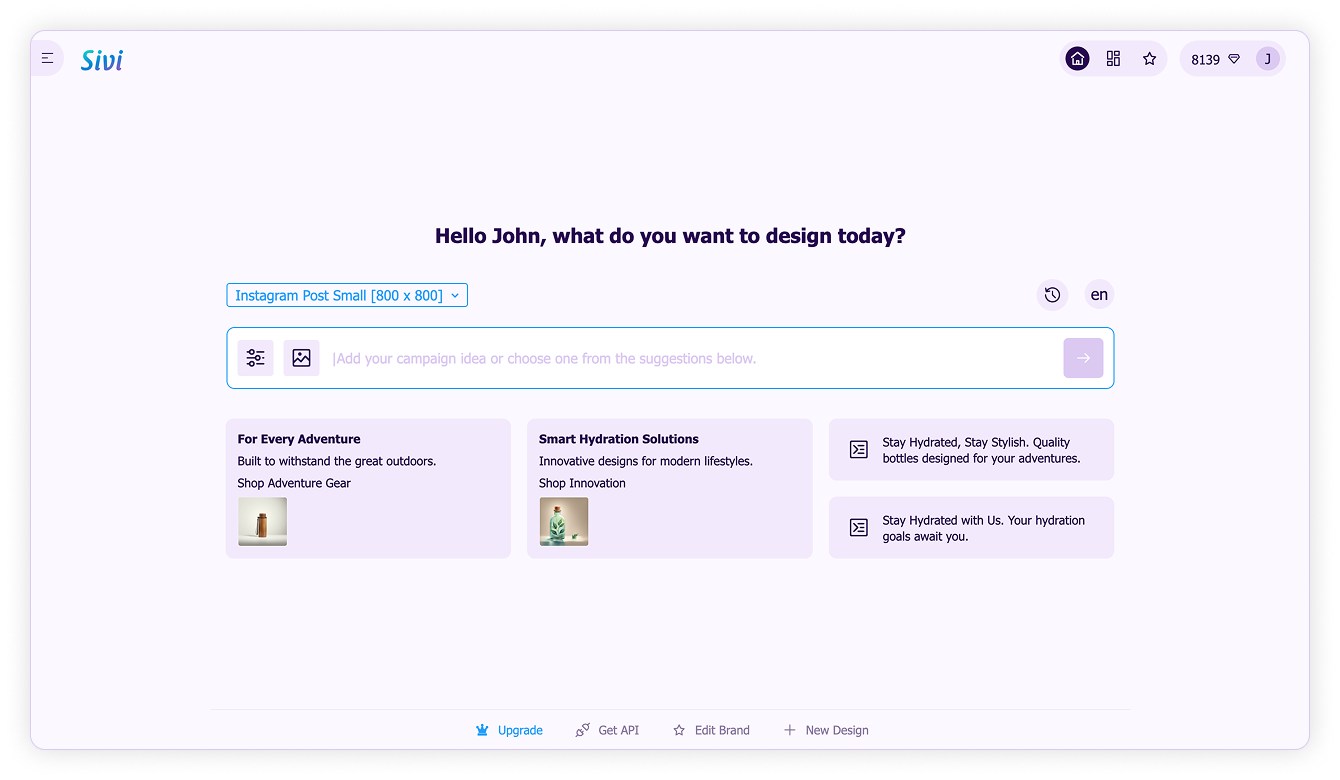Viewport: 1340px width, 780px height.
Task: Click prompt icon beside hydration goals text
Action: pyautogui.click(x=858, y=528)
